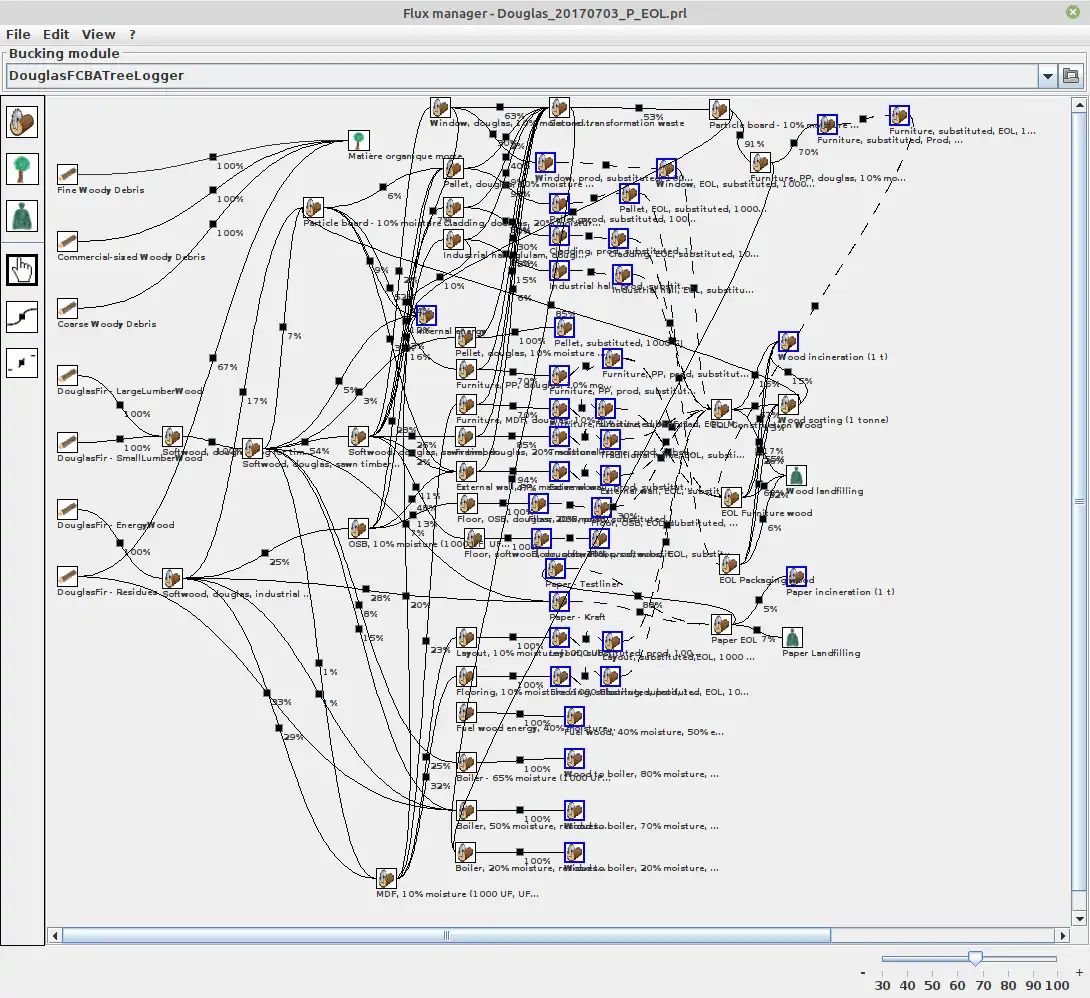Toggle the solid link drawing tool
The width and height of the screenshot is (1090, 998).
click(x=22, y=317)
